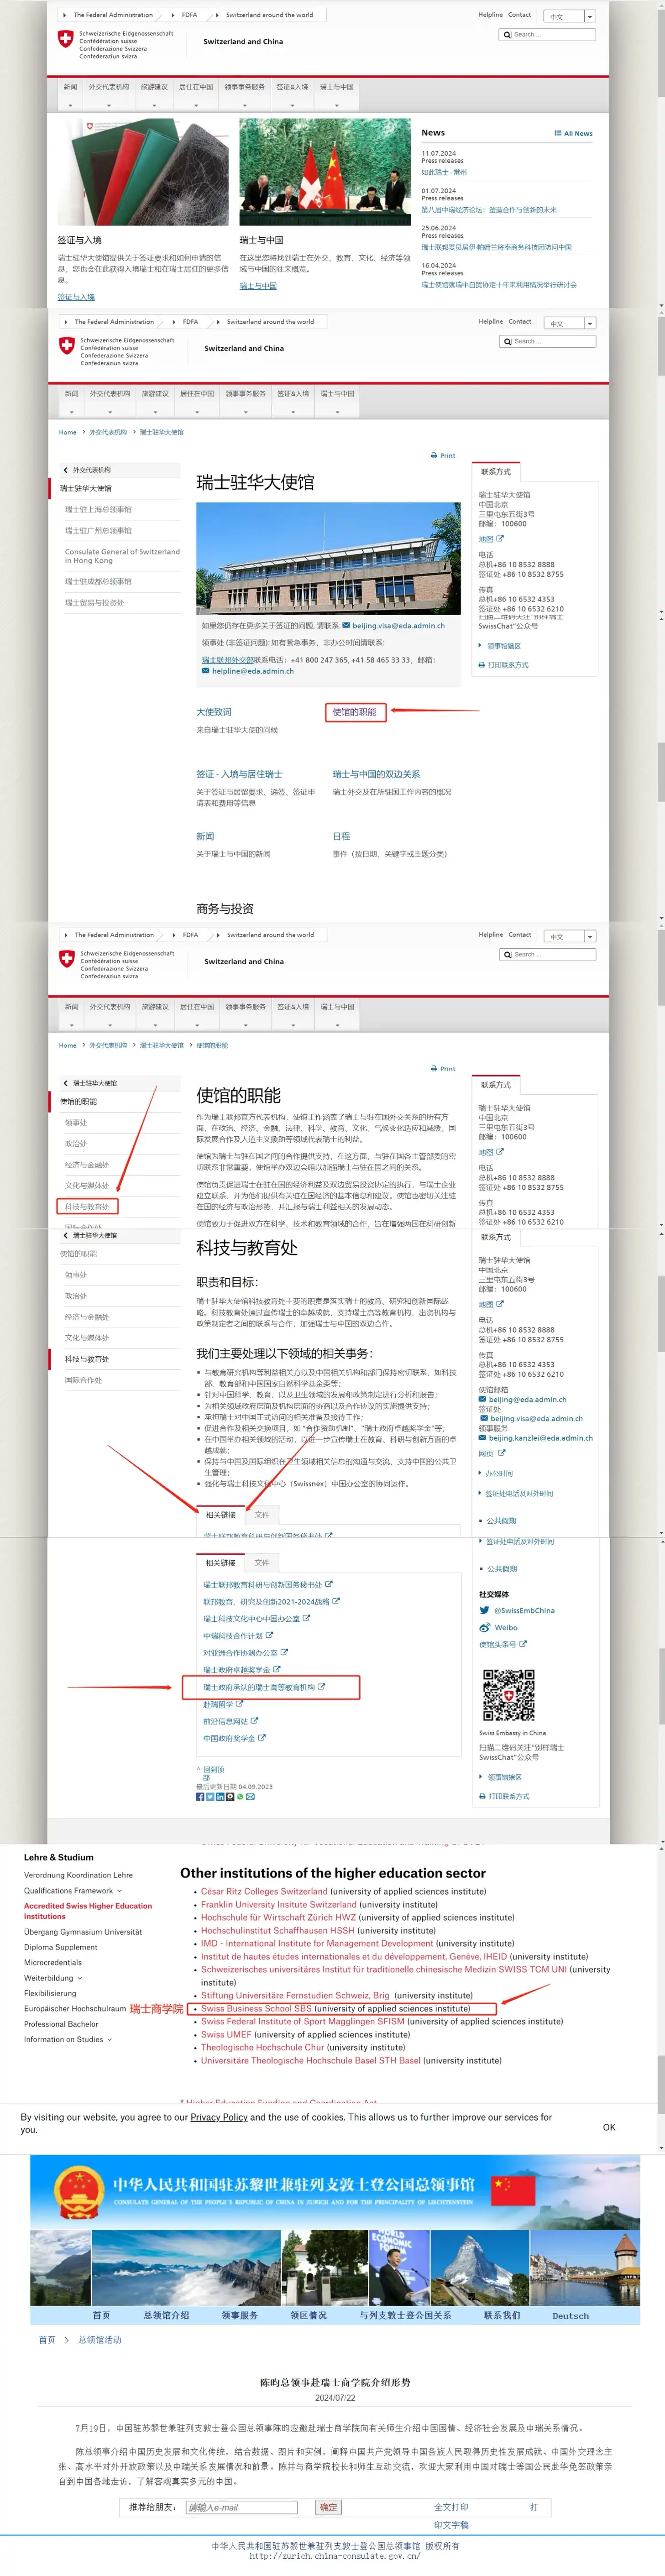The width and height of the screenshot is (665, 2576).
Task: Click the Swiss Embassy WeChat QR code
Action: 509,1694
